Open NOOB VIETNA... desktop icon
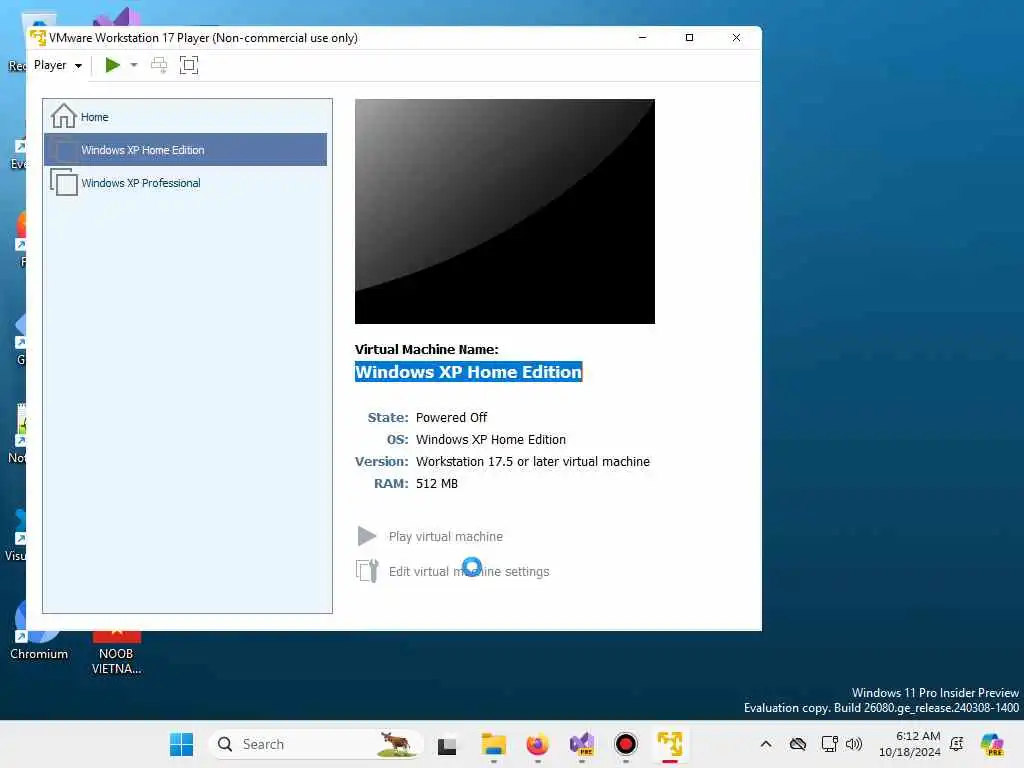Image resolution: width=1024 pixels, height=768 pixels. click(x=116, y=651)
